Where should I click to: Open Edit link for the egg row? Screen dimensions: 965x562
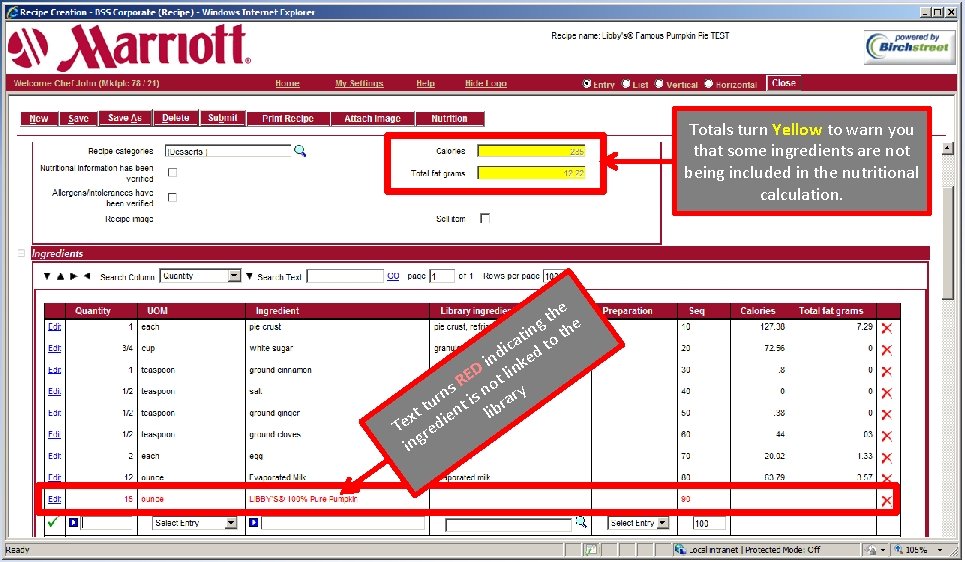(x=54, y=456)
